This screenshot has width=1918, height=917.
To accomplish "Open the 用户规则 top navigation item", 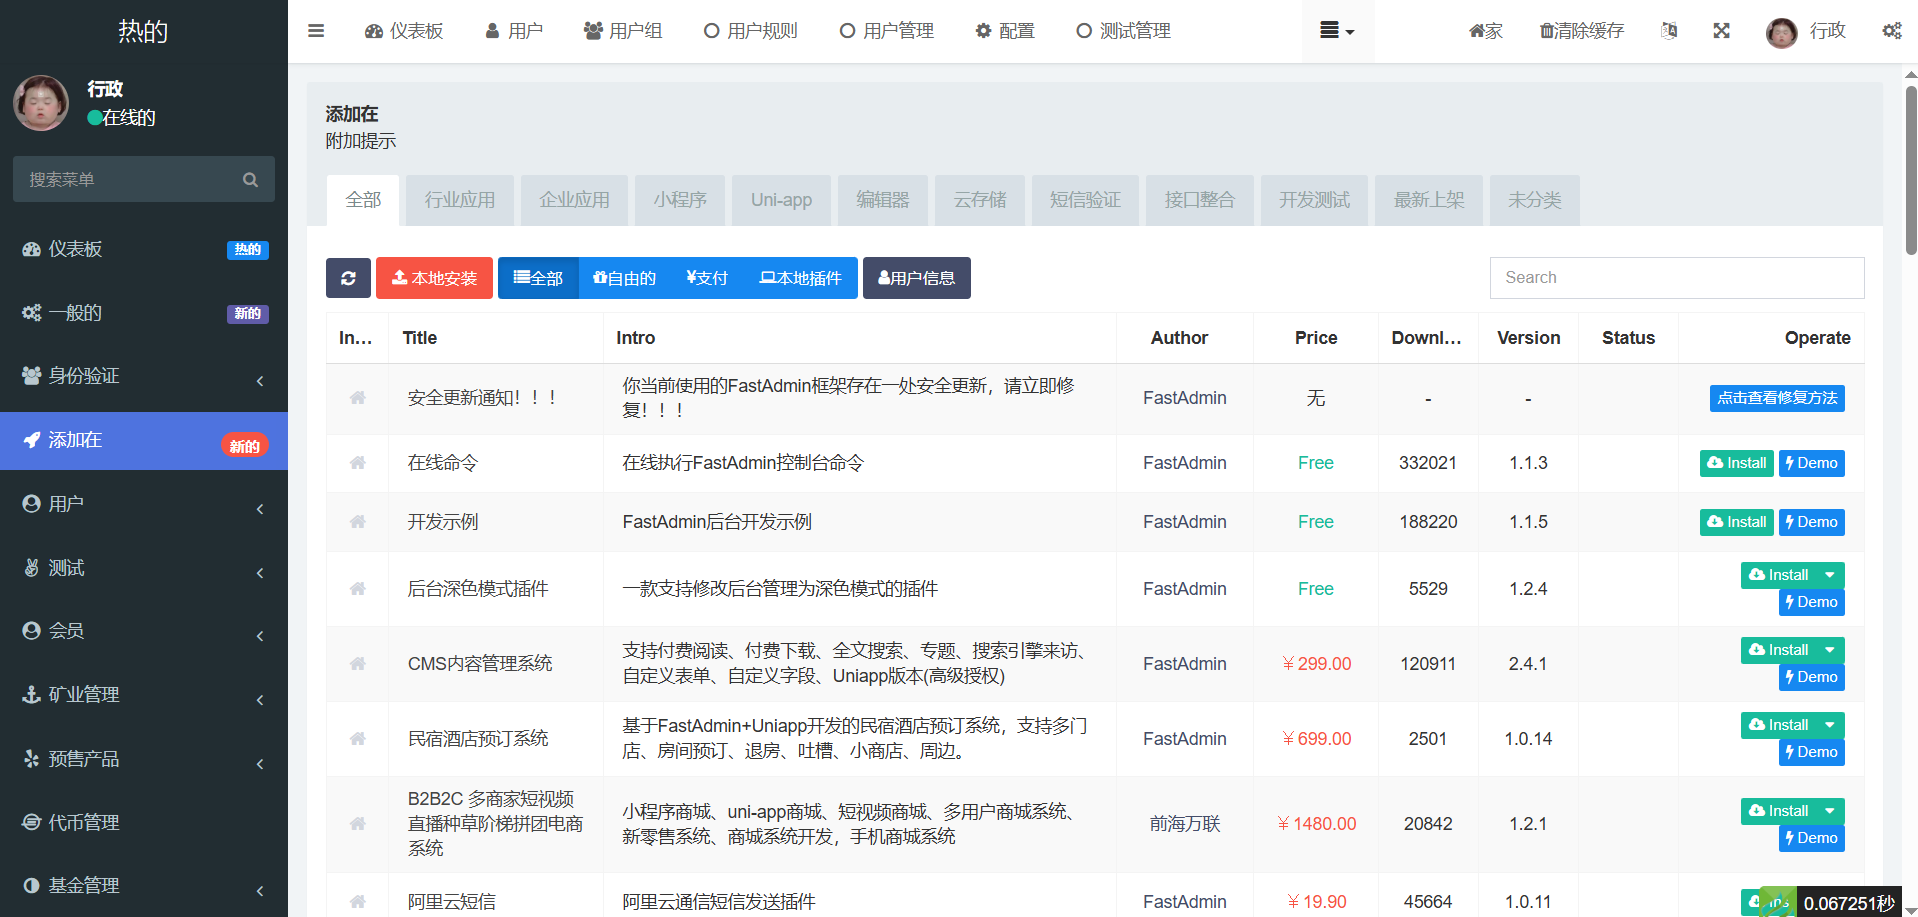I will pos(750,31).
